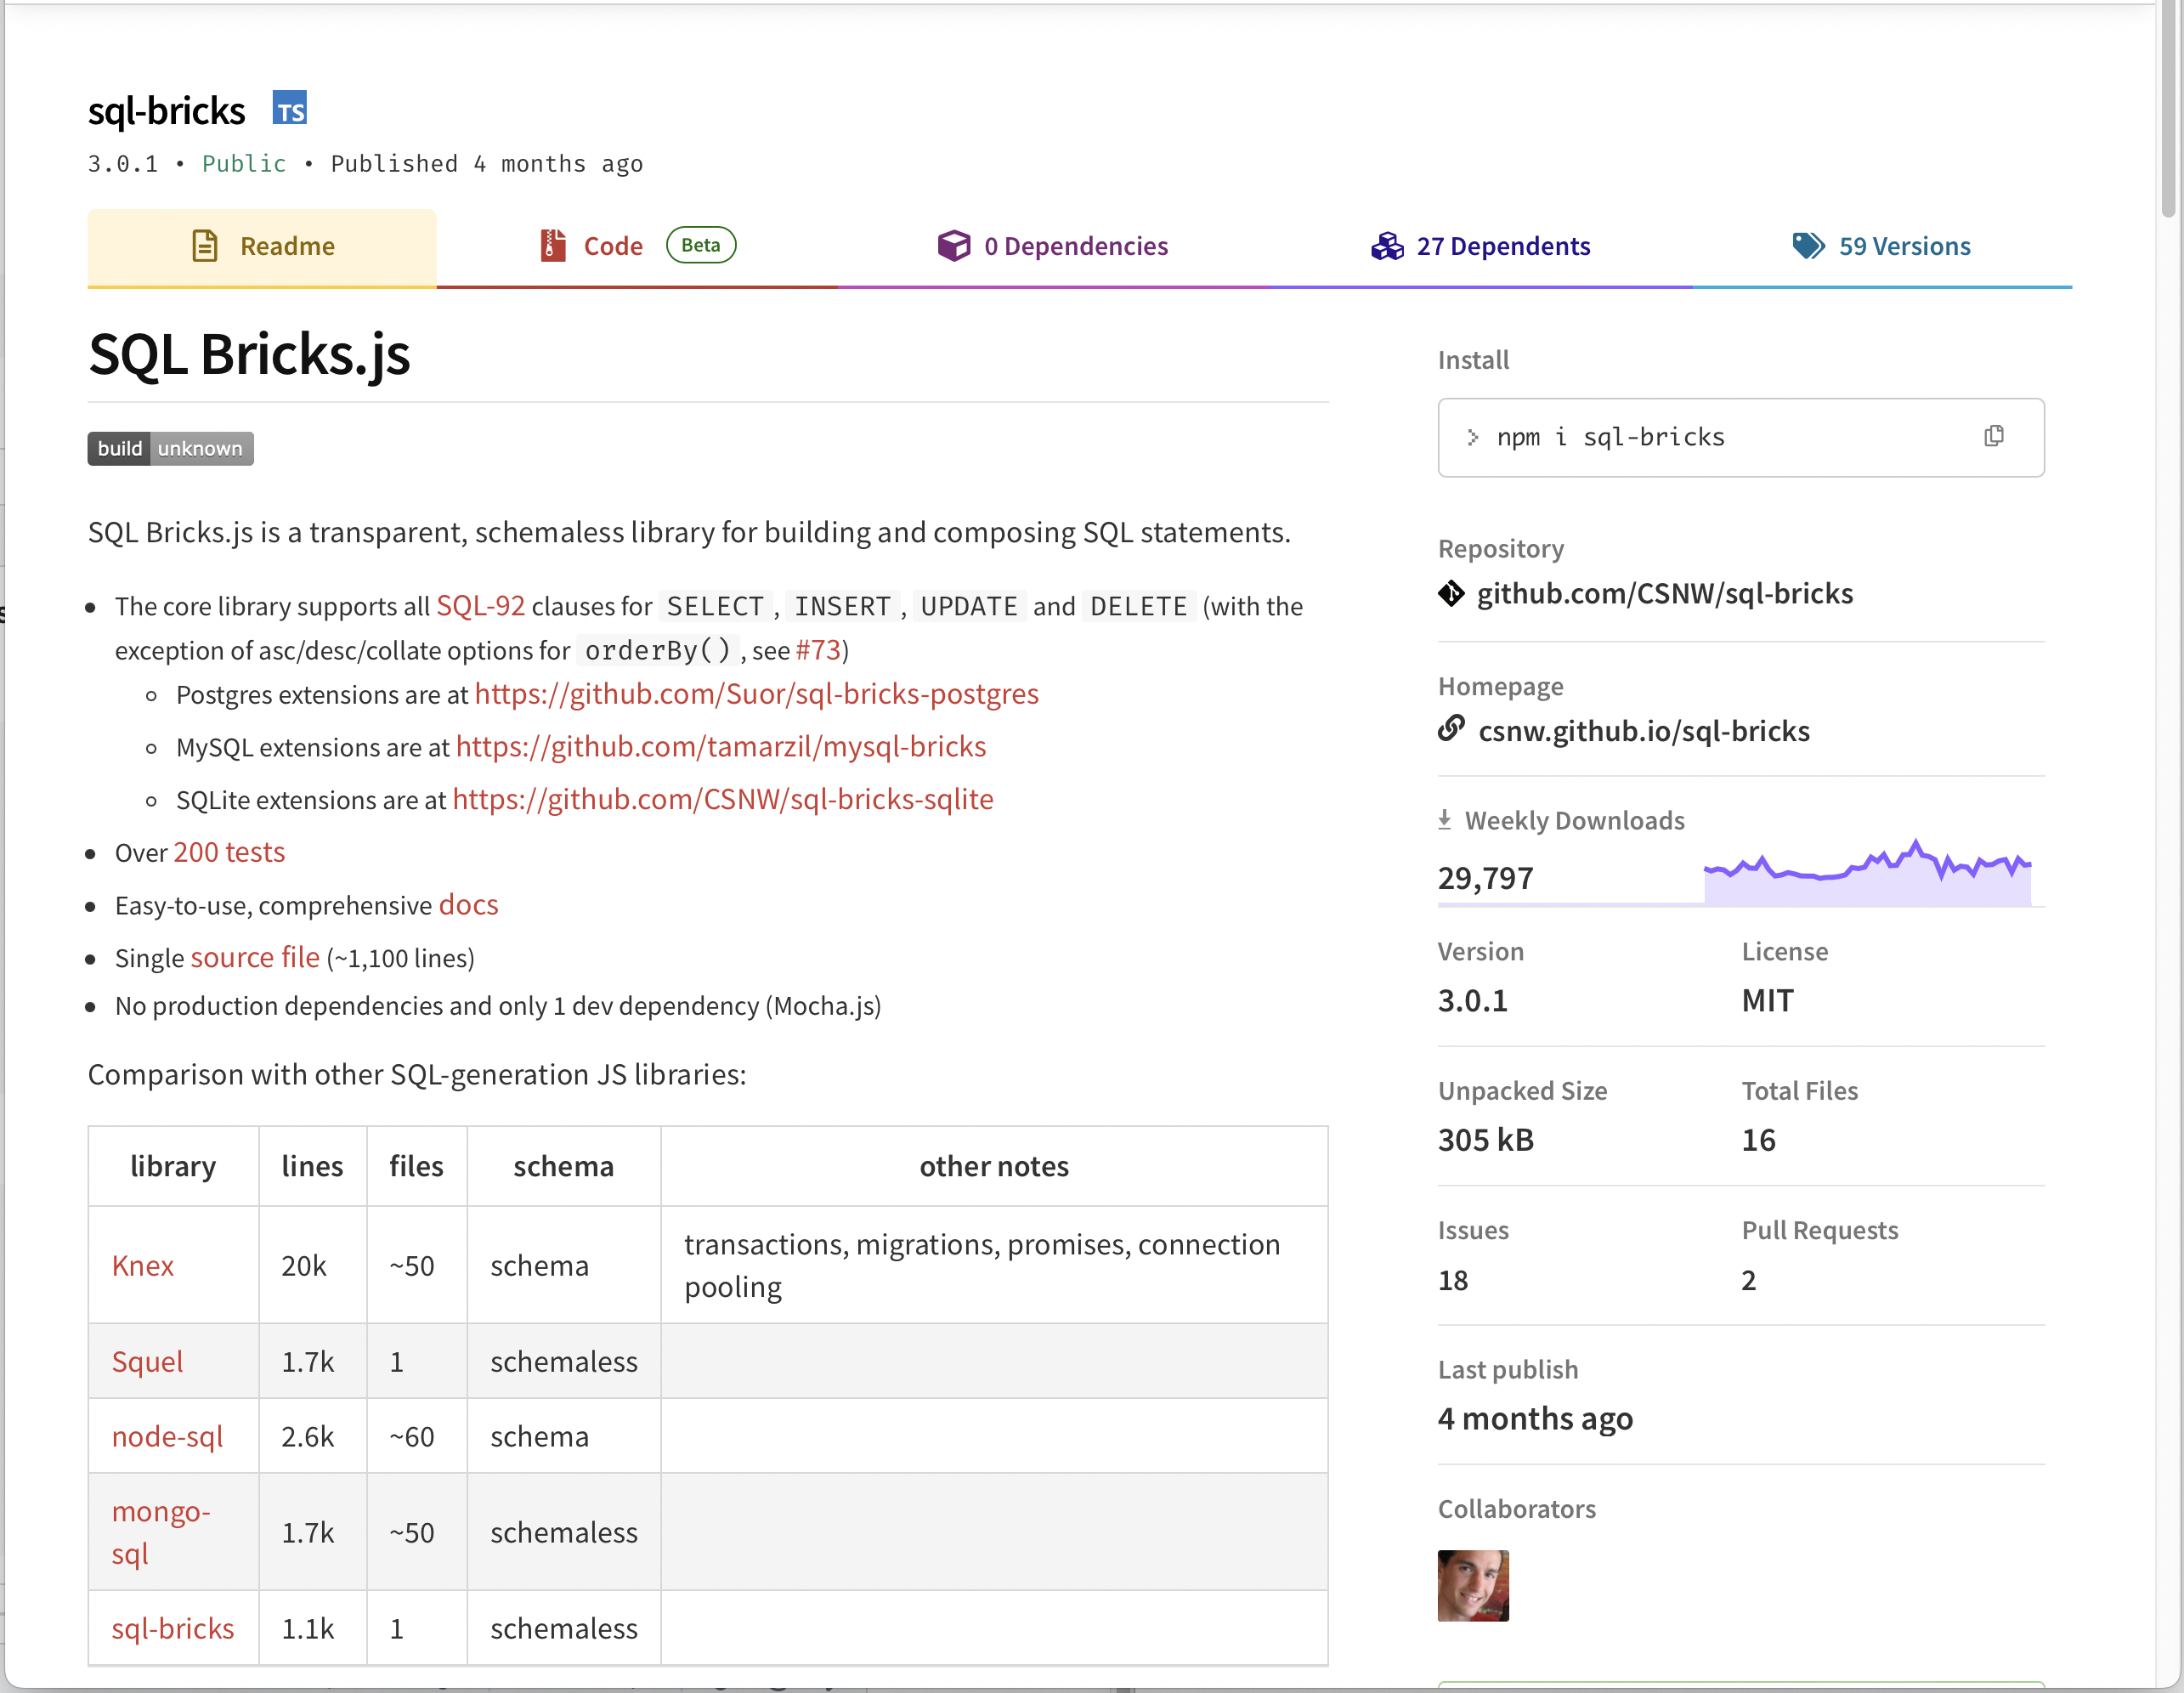Click the Beta label pill
The image size is (2184, 1693).
point(701,245)
